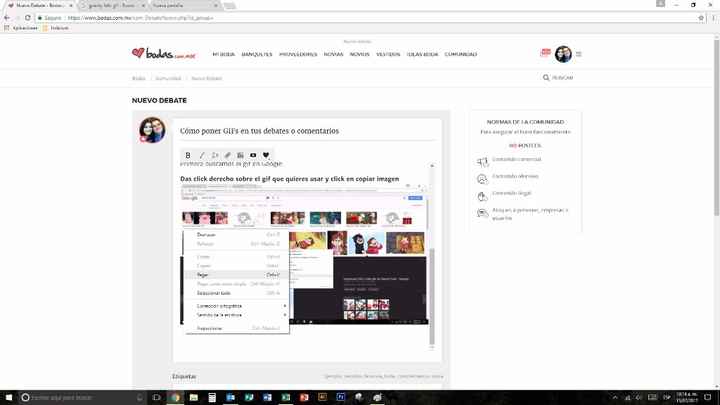Open Task View on the taskbar
This screenshot has width=720, height=405.
(157, 398)
